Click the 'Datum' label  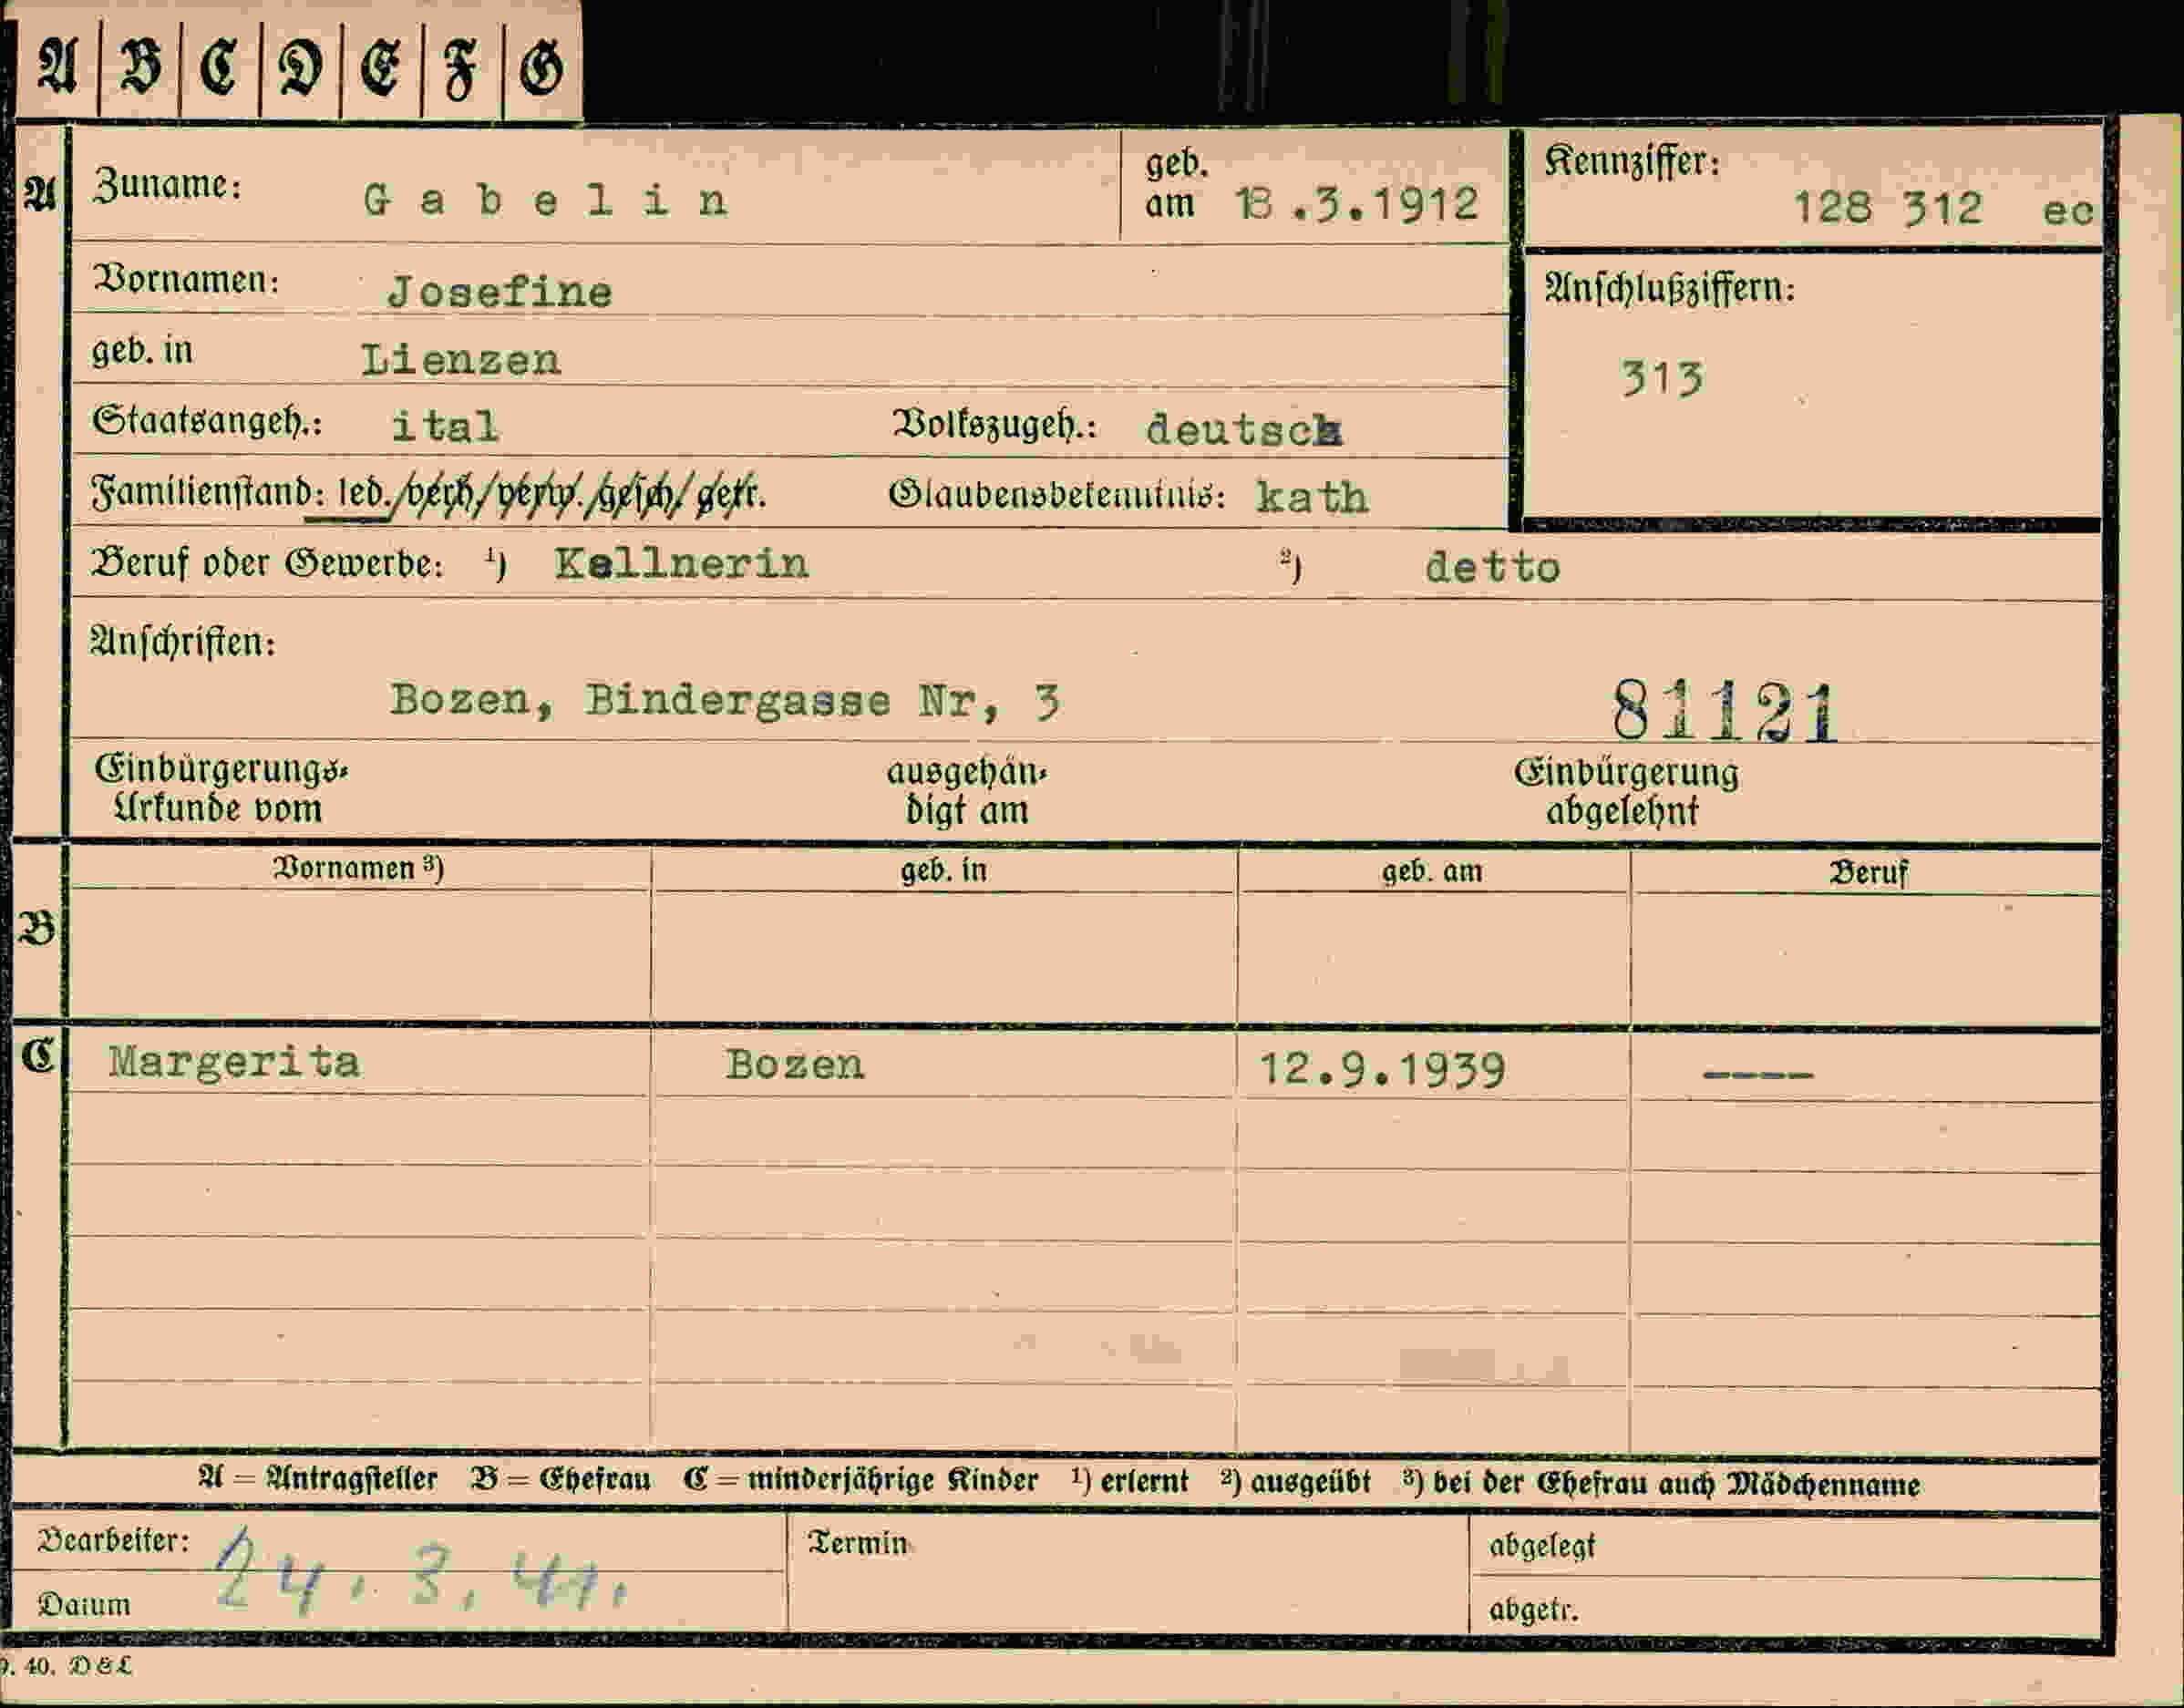point(84,1605)
